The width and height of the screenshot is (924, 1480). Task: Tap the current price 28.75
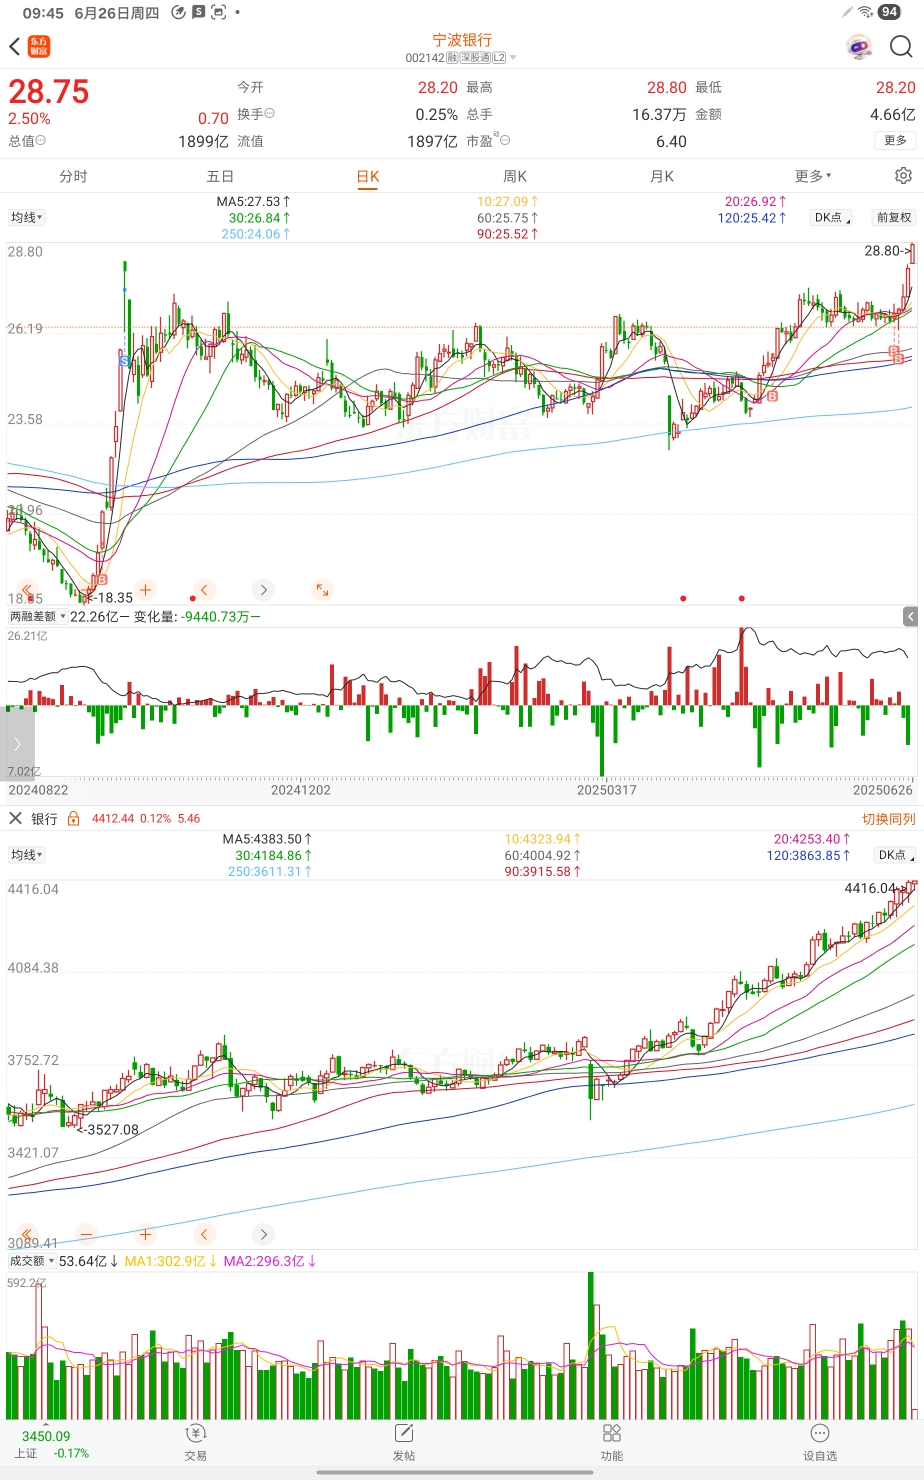point(49,92)
